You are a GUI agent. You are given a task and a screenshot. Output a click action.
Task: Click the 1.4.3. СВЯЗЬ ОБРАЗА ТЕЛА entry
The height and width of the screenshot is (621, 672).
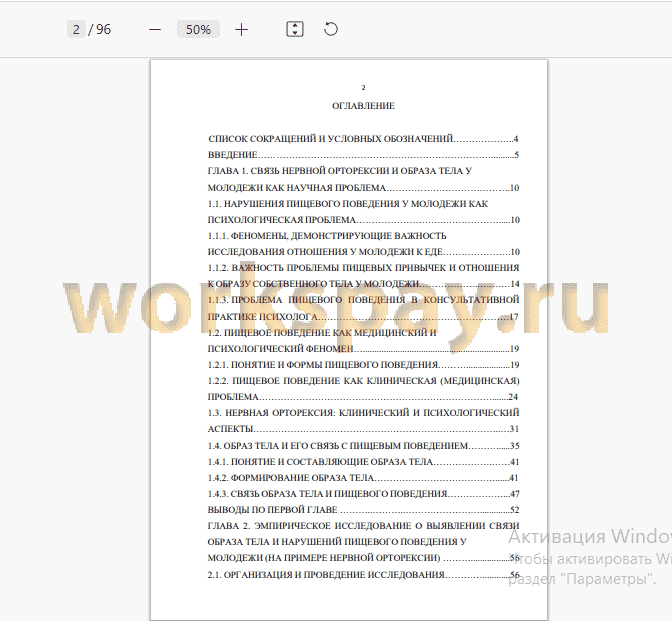coord(363,494)
